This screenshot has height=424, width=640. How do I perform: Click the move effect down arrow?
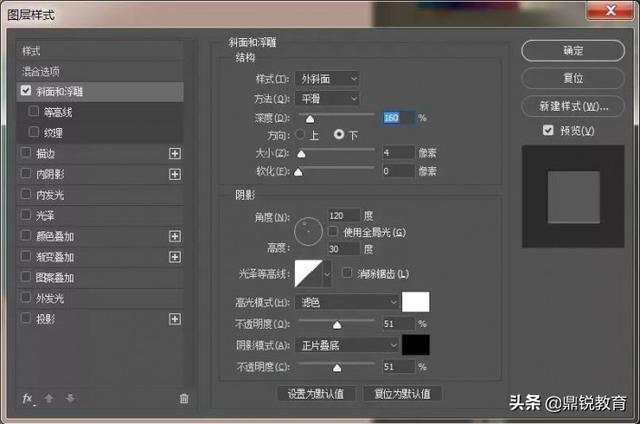70,398
